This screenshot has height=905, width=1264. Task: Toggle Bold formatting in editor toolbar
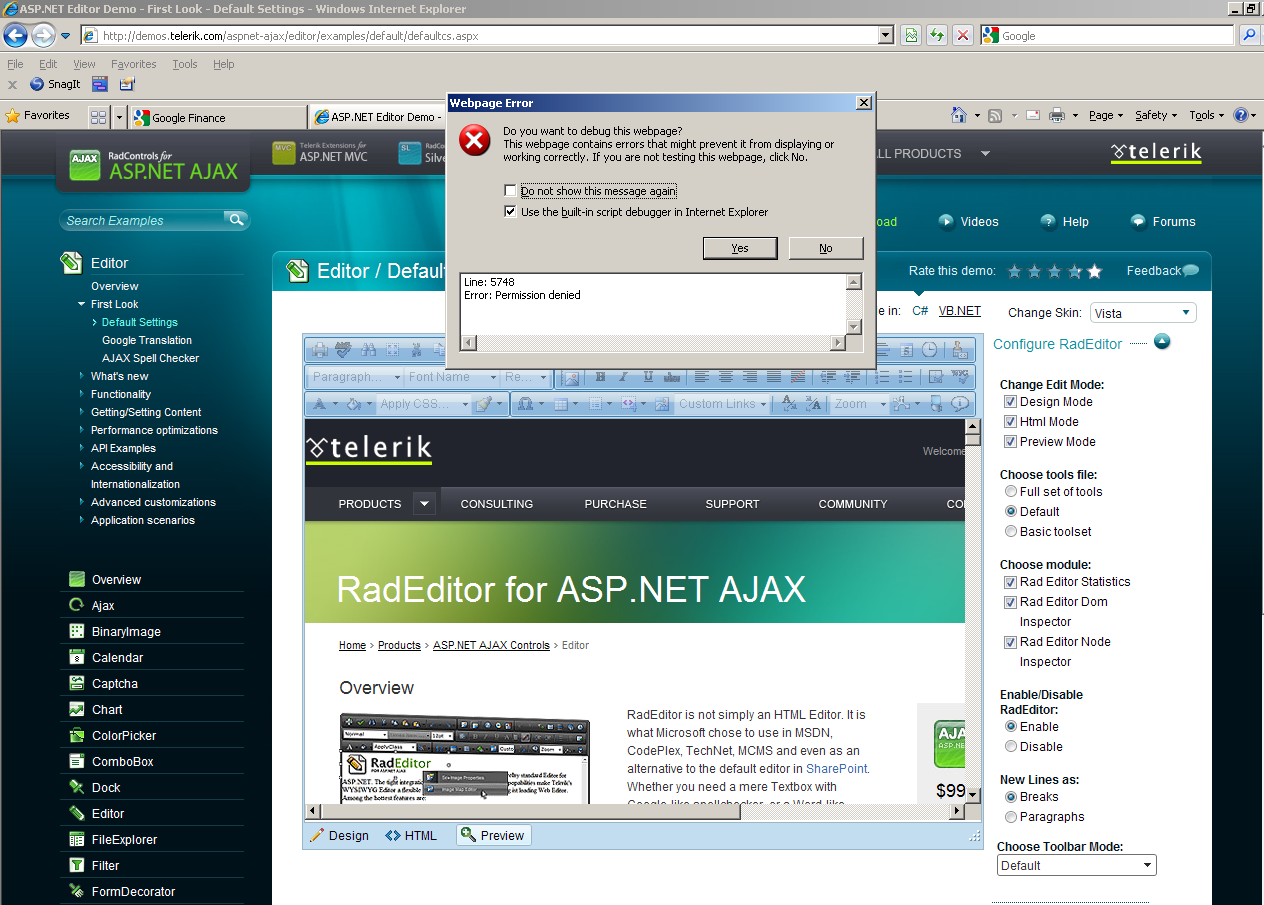click(600, 377)
